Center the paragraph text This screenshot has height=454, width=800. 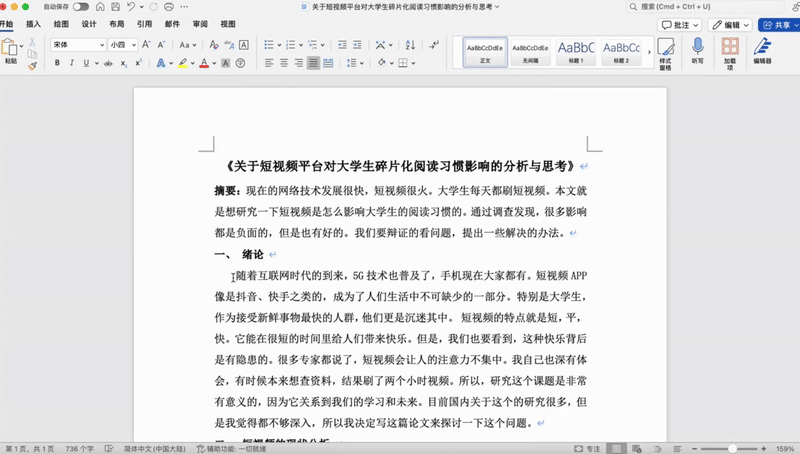point(284,63)
